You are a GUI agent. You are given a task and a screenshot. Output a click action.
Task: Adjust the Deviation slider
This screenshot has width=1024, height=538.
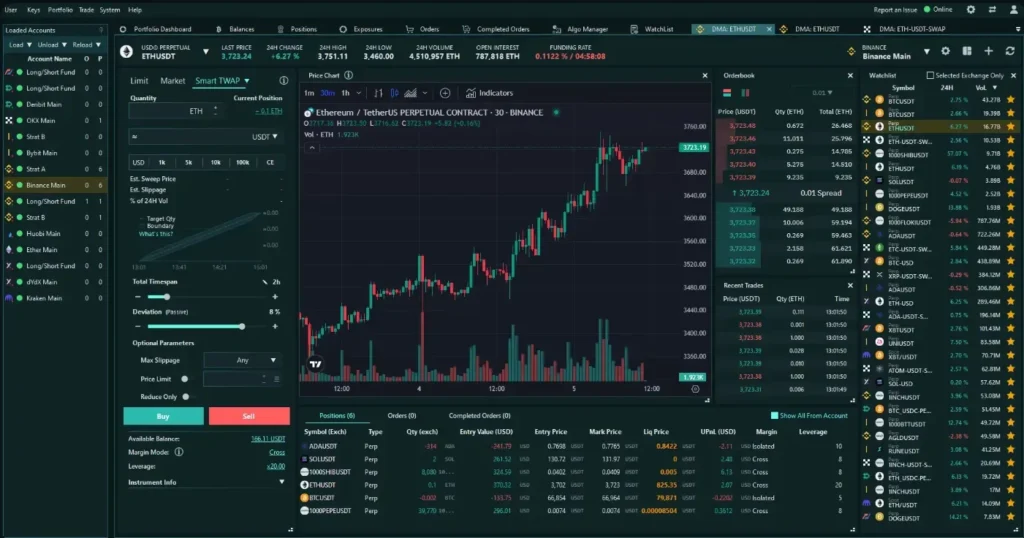(242, 326)
